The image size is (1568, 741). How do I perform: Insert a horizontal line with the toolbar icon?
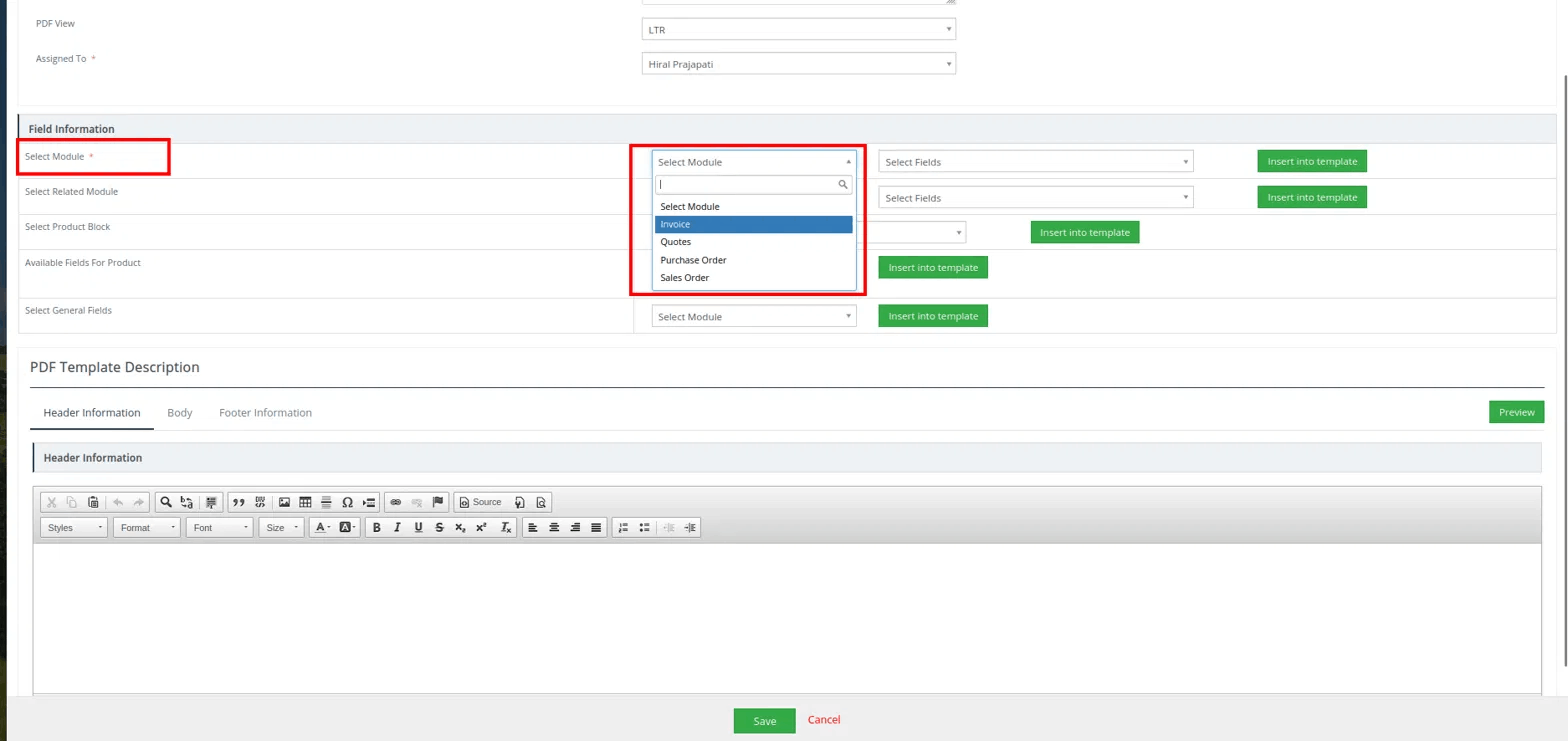click(x=326, y=502)
